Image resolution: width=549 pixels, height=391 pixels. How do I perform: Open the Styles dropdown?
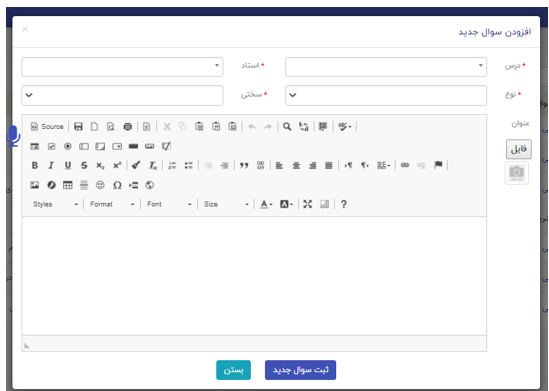(55, 204)
